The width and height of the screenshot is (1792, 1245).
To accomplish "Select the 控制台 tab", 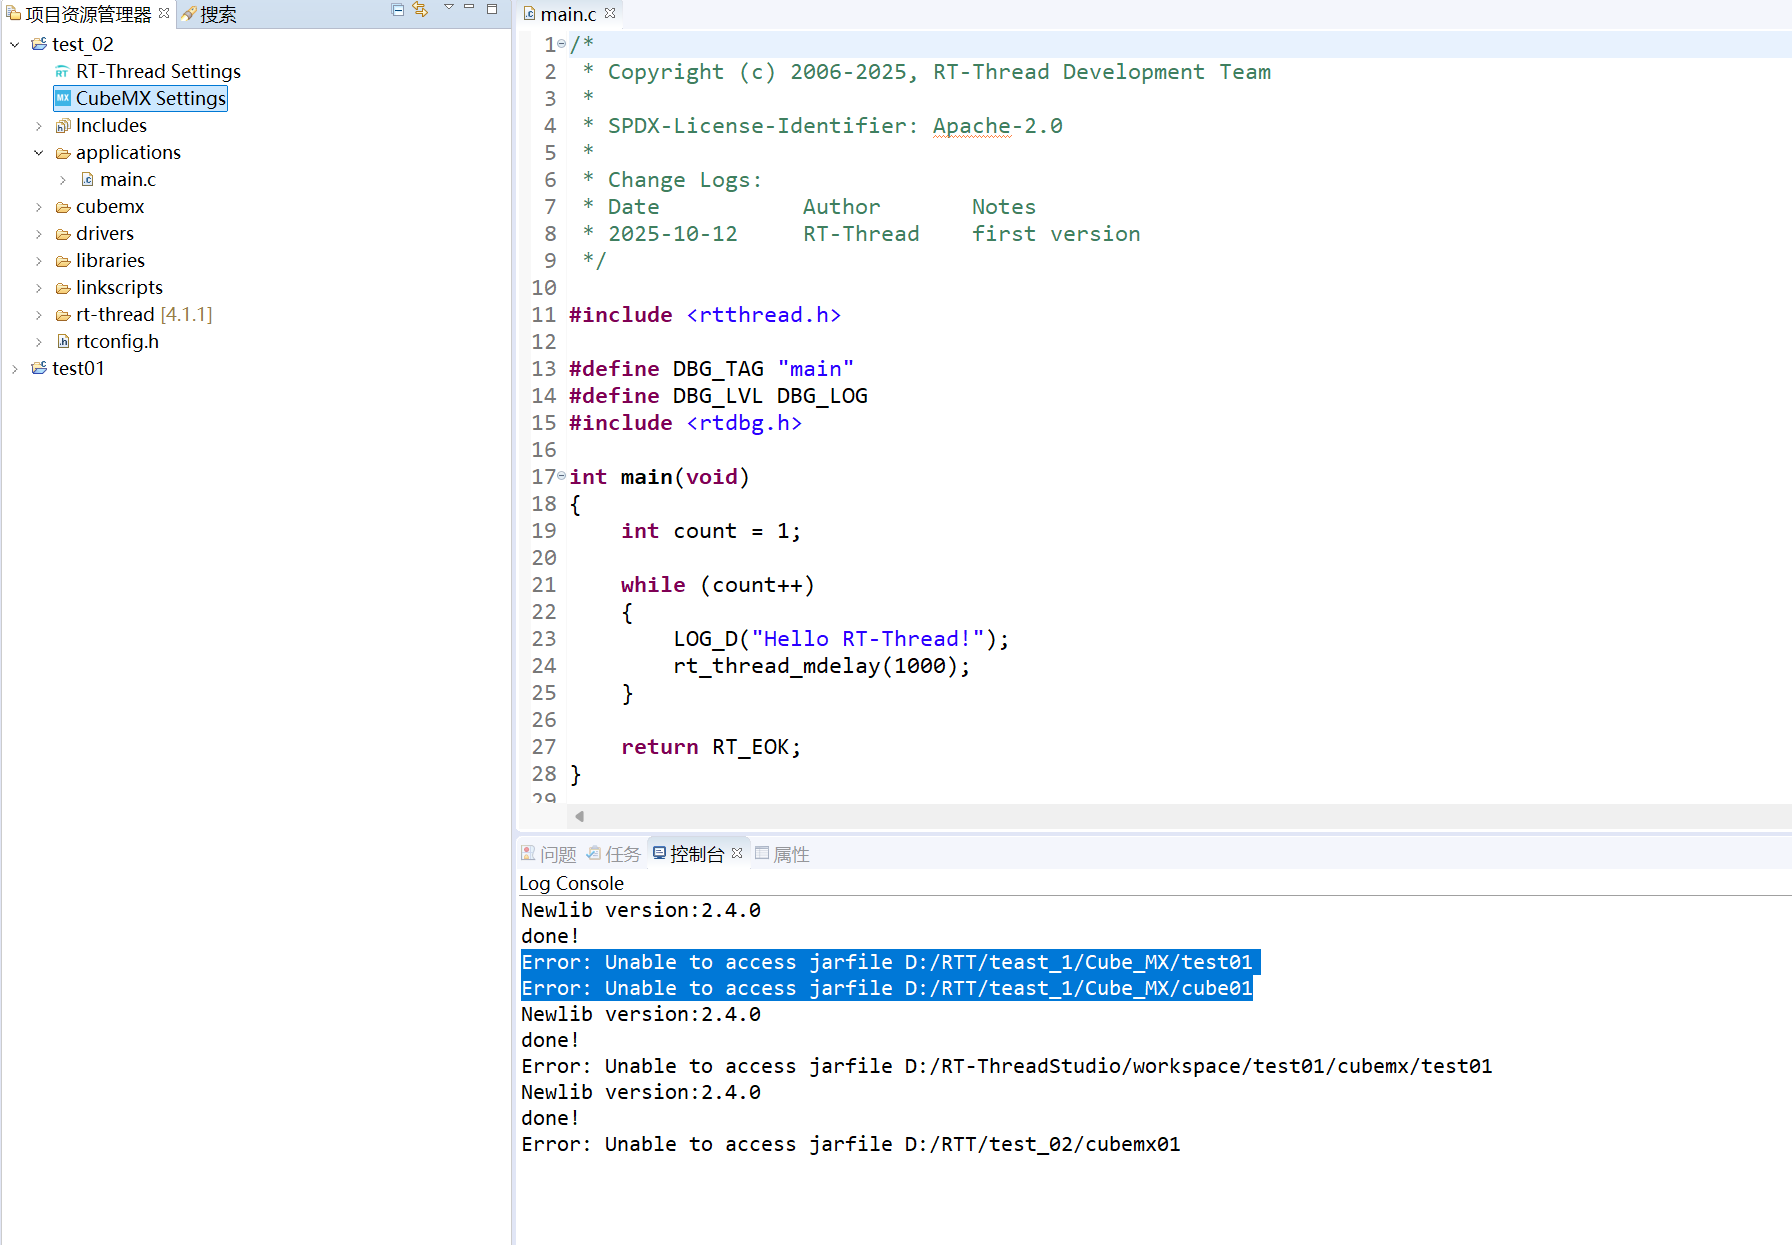I will [689, 854].
